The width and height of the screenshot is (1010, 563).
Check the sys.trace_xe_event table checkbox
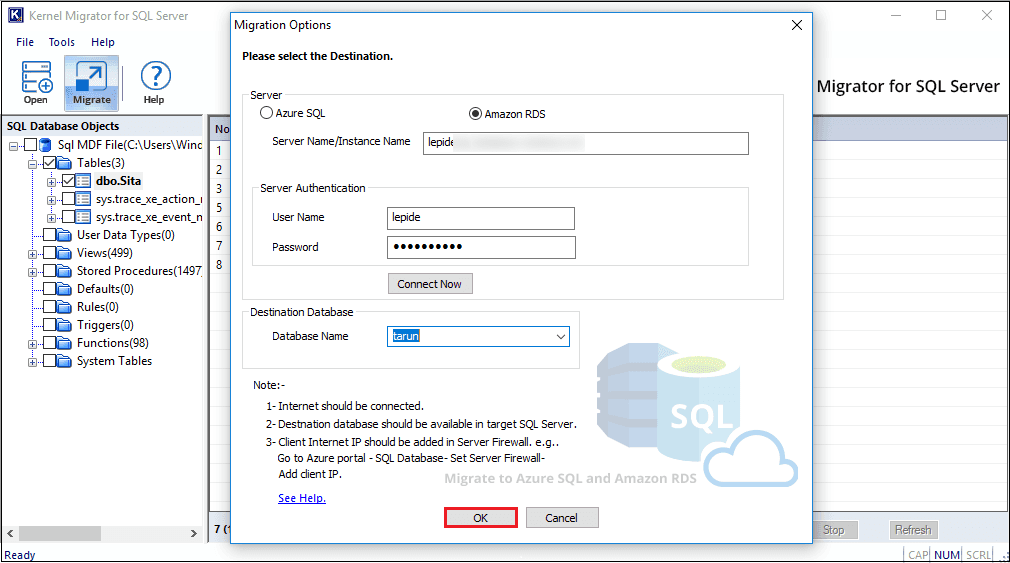click(x=68, y=217)
